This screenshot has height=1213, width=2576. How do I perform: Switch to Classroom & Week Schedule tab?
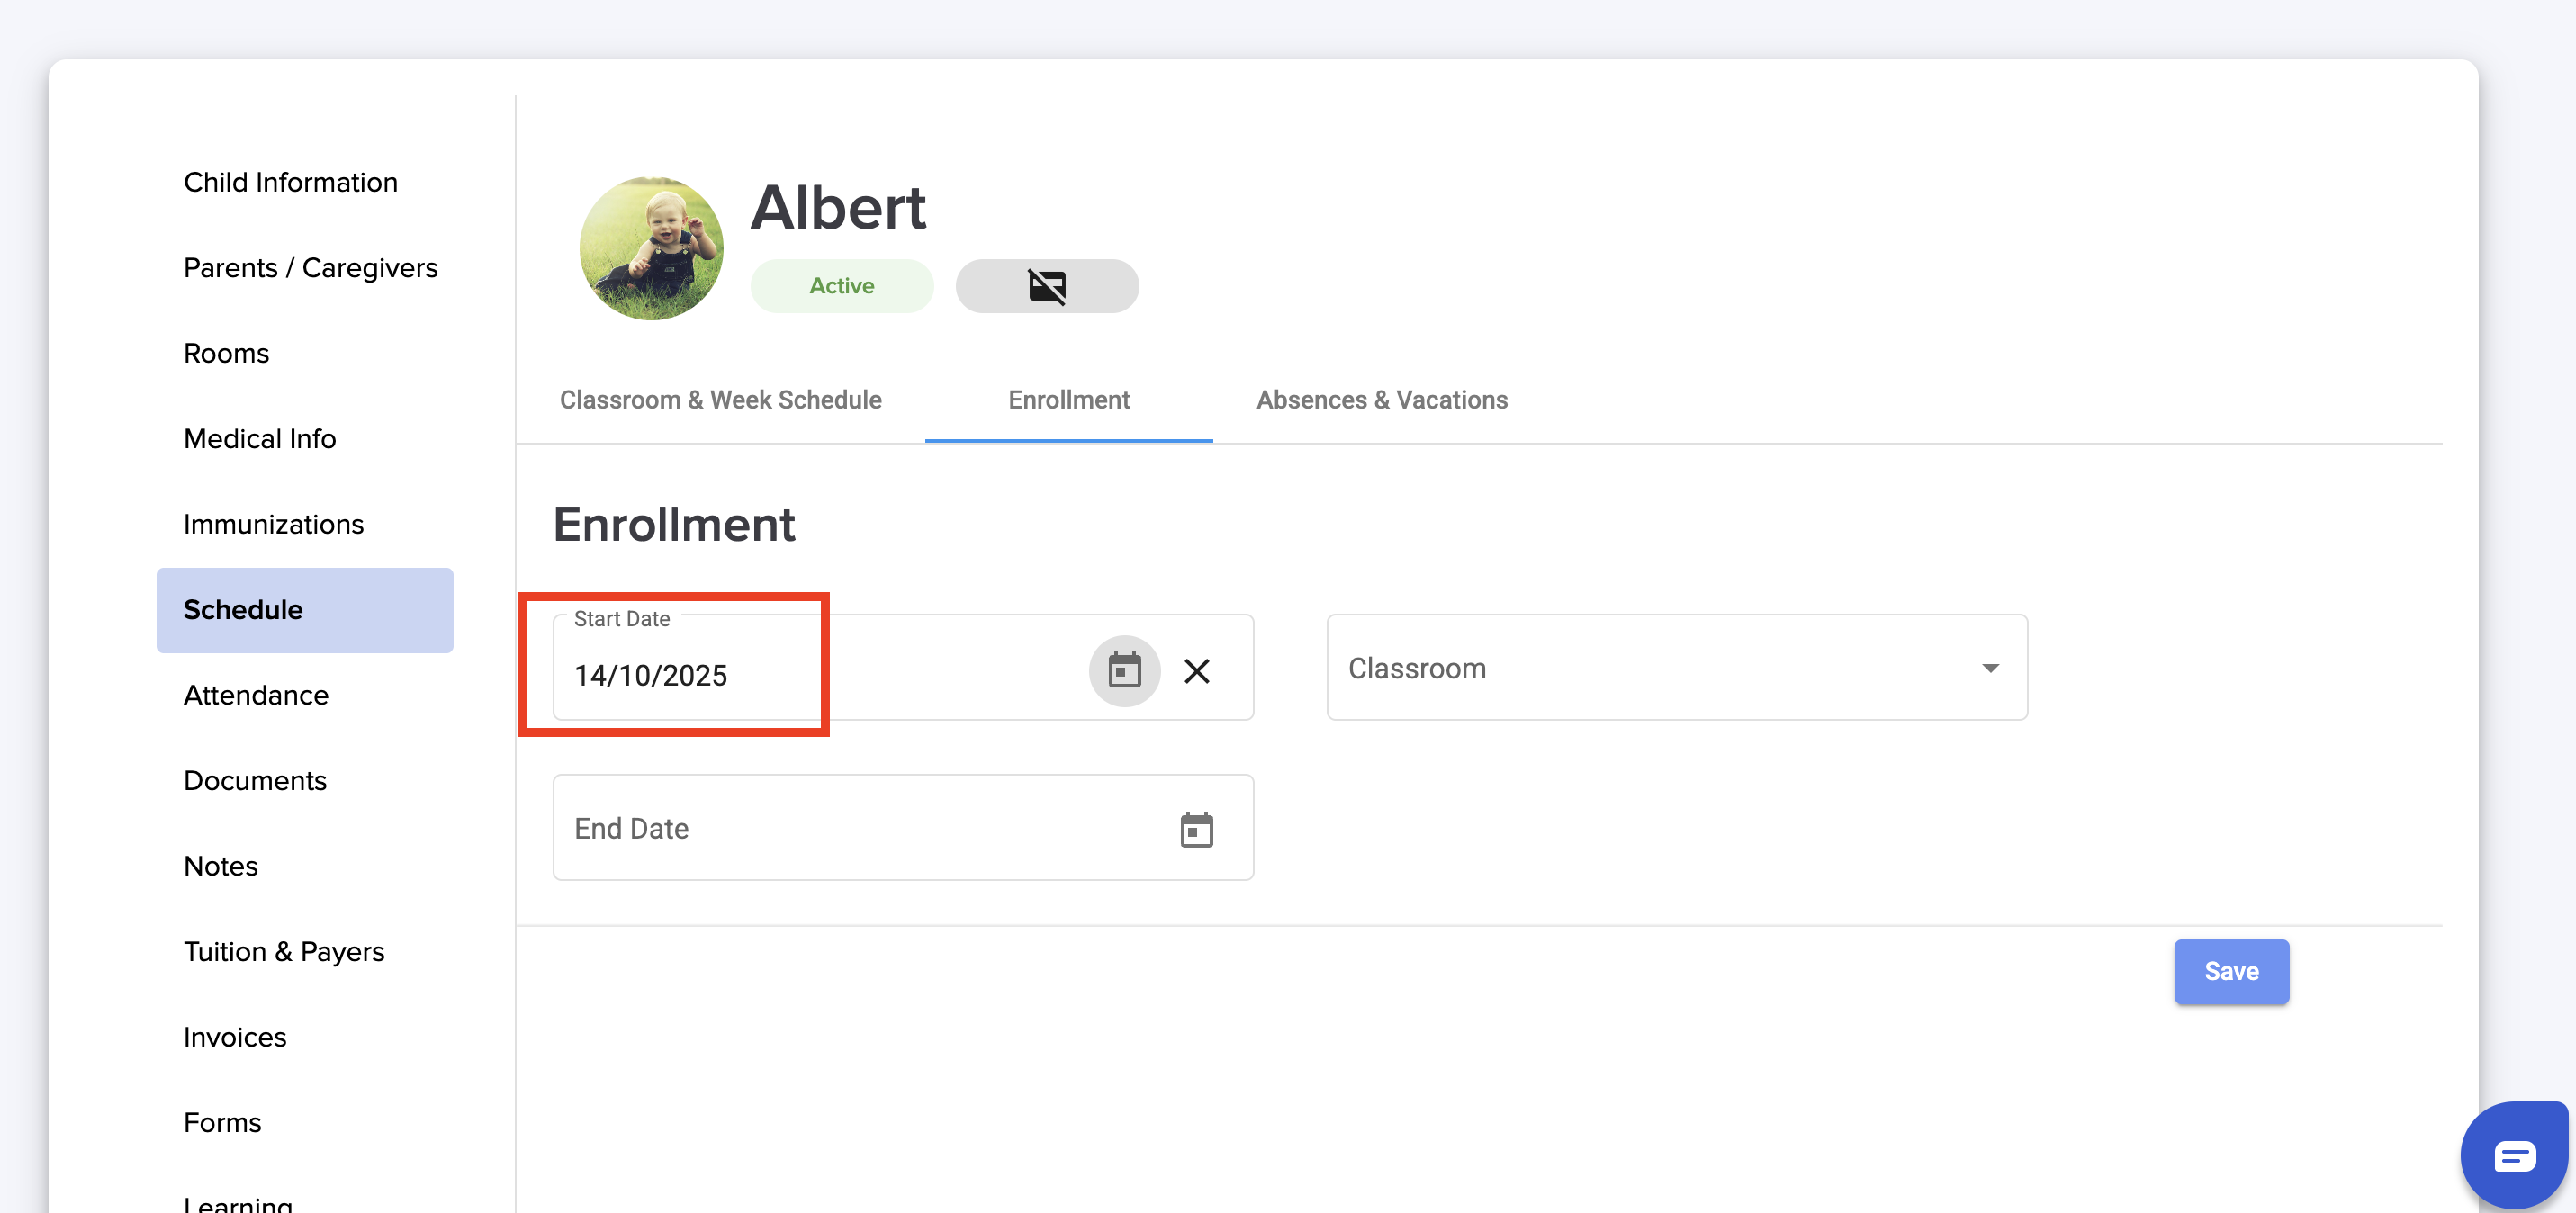pos(720,400)
